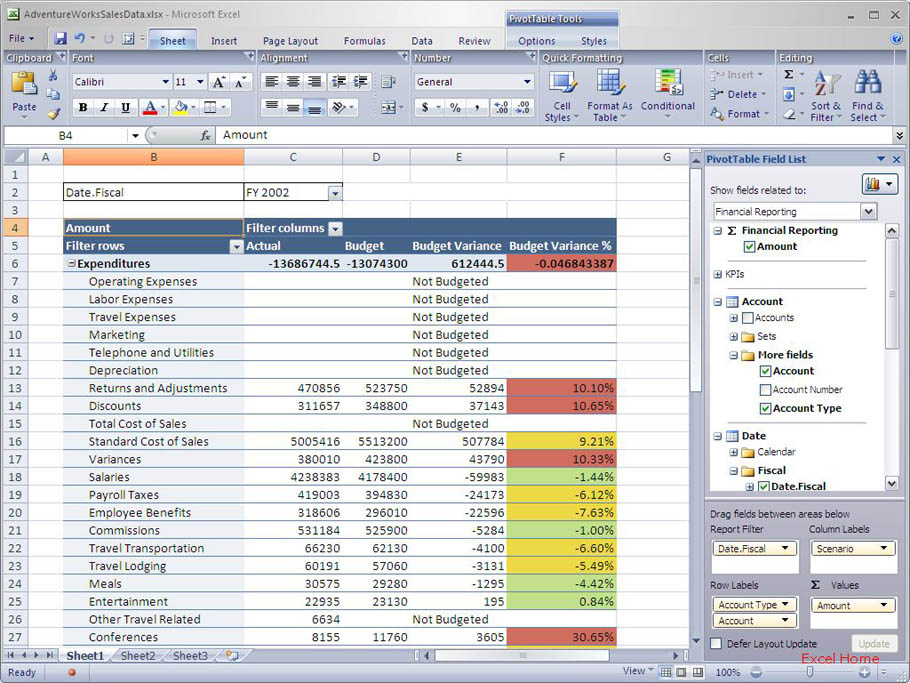
Task: Open the PivotTable Options tab
Action: 536,41
